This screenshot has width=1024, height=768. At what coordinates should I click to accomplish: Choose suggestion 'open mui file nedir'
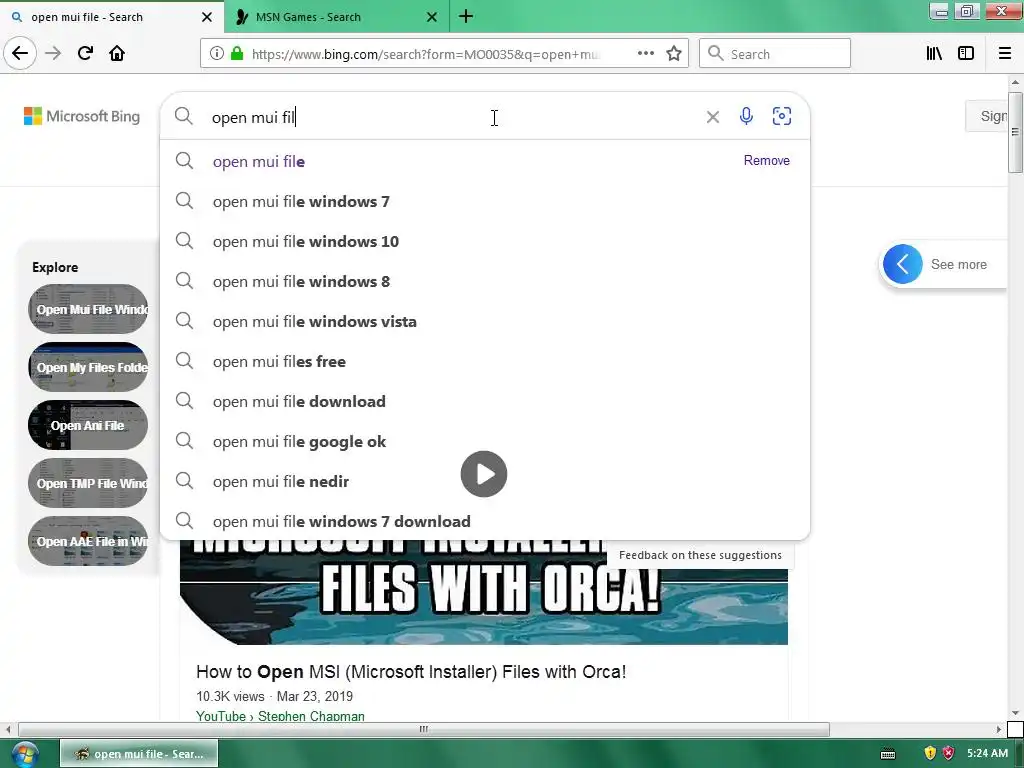(485, 481)
